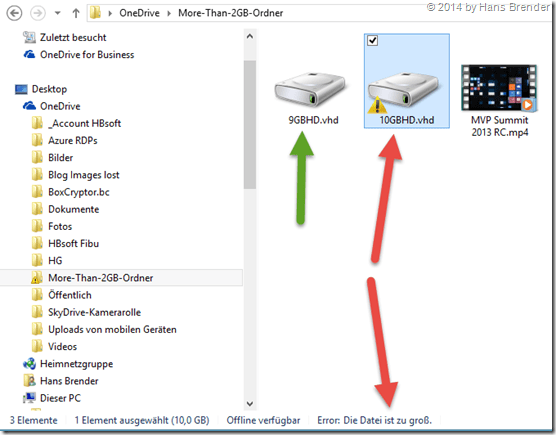Click the 10GBHD.vhd drive icon with warning

pos(403,91)
